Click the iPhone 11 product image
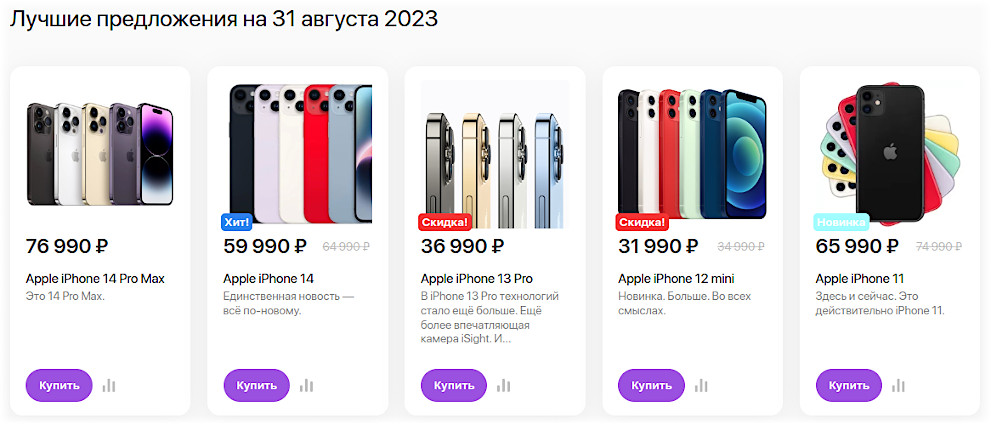The image size is (991, 424). 888,154
